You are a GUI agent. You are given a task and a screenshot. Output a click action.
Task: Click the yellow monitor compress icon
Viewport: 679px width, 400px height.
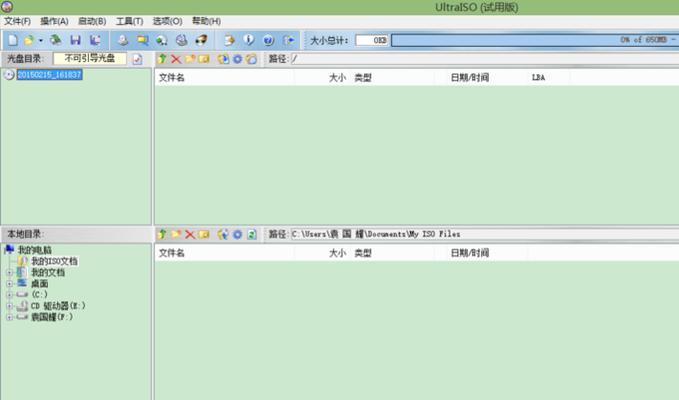click(x=142, y=40)
